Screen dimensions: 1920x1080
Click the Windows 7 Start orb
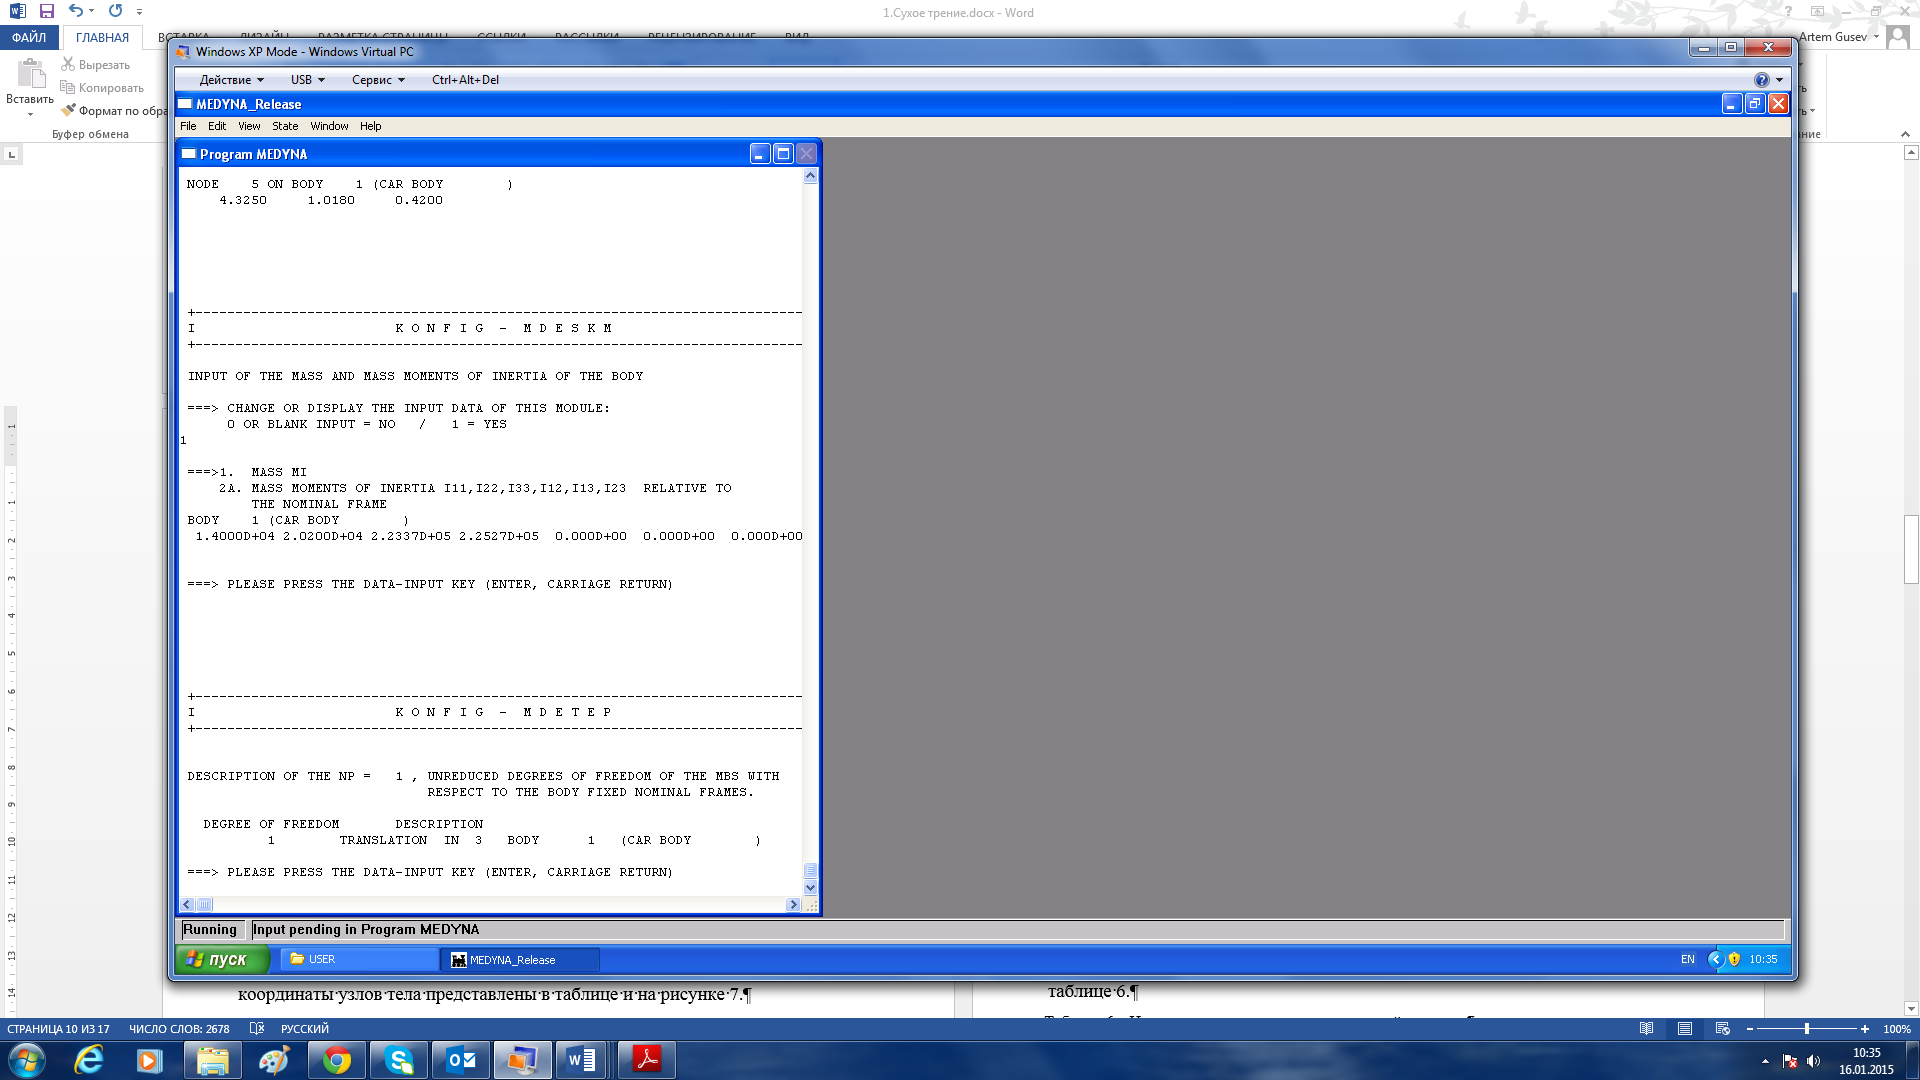coord(26,1060)
